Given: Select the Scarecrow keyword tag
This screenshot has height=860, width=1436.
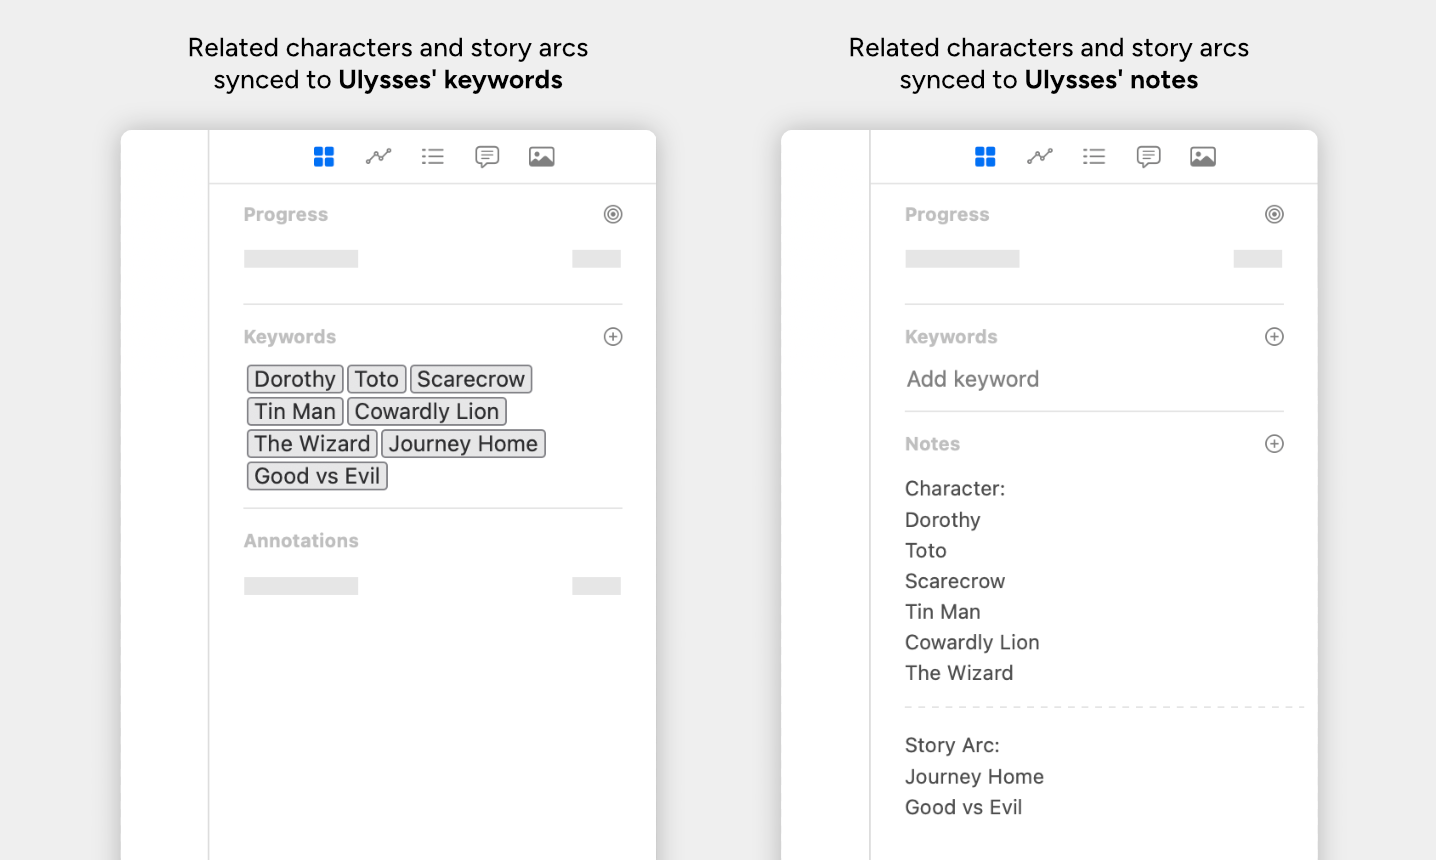Looking at the screenshot, I should click(471, 379).
